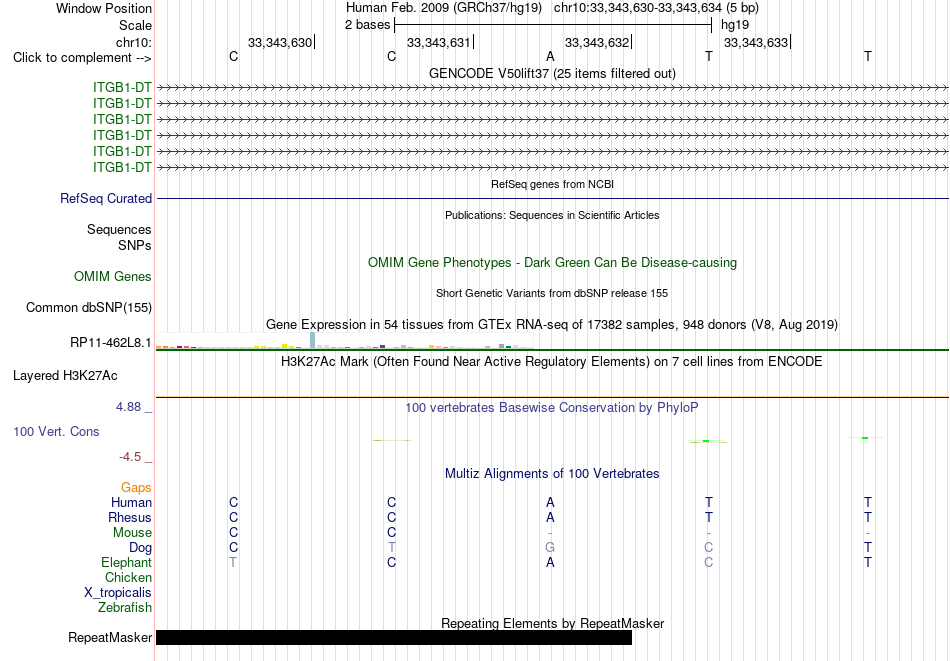Click the black RepeatMasker repeat element bar
This screenshot has width=950, height=661.
pos(394,637)
